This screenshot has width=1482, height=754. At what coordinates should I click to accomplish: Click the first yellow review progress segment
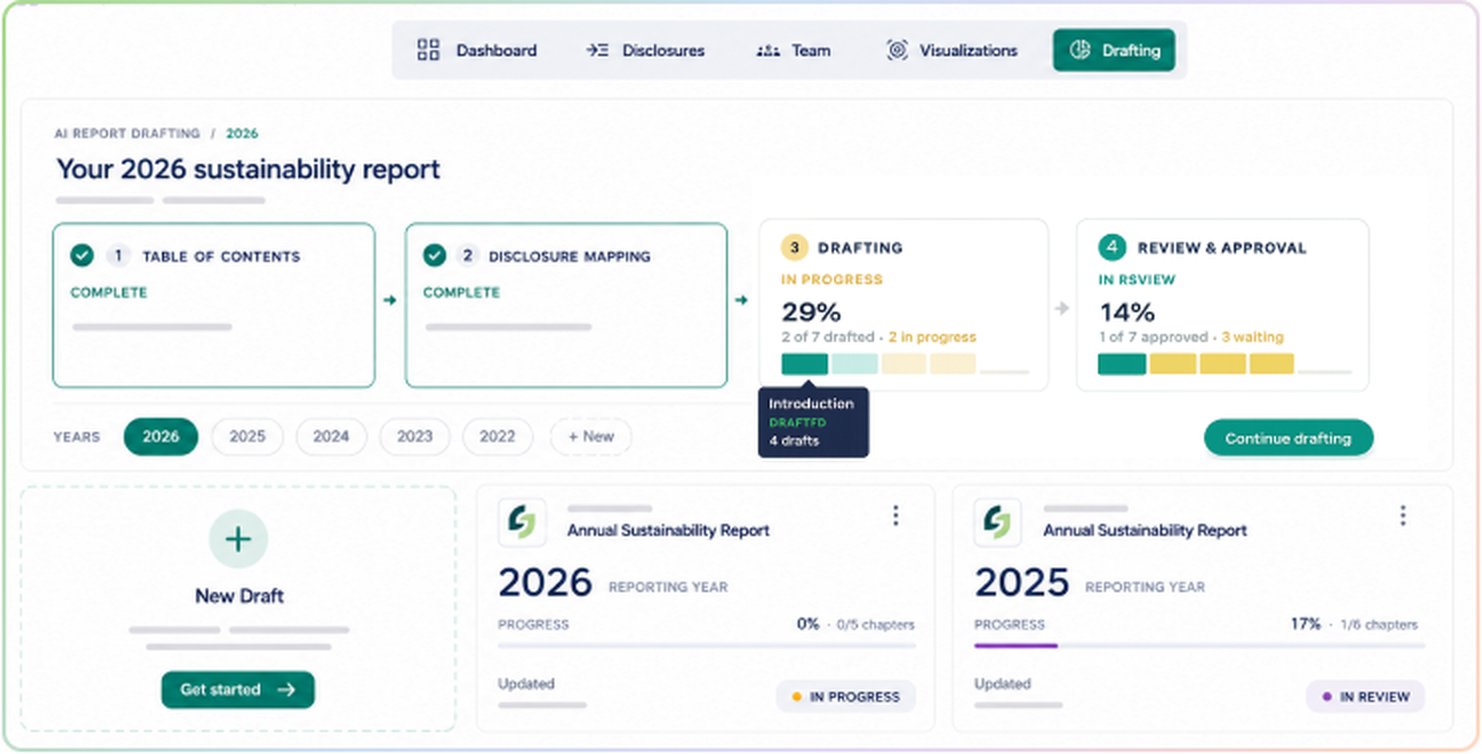point(1173,364)
